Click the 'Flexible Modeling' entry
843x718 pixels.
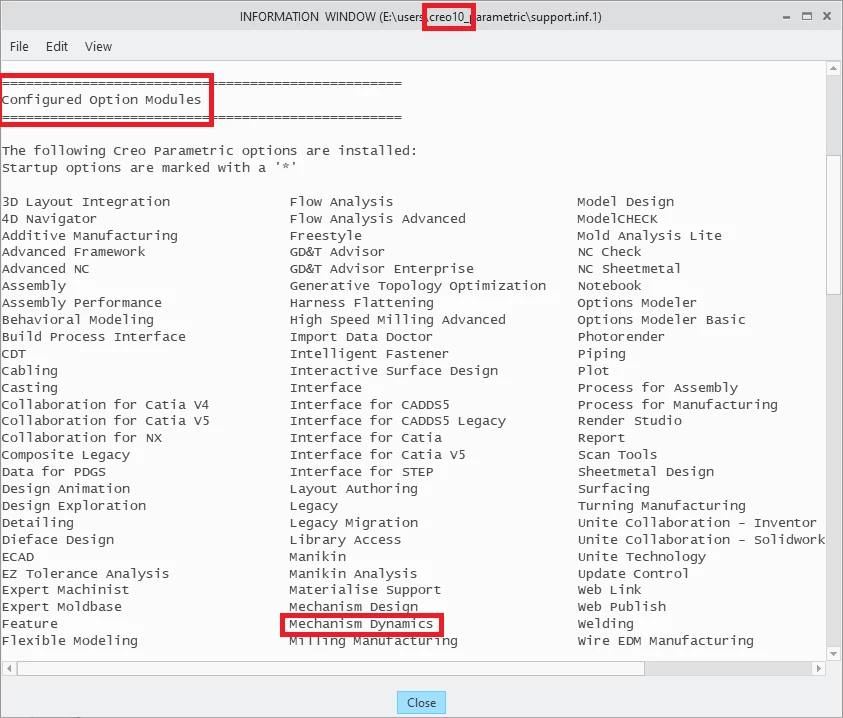pos(70,641)
